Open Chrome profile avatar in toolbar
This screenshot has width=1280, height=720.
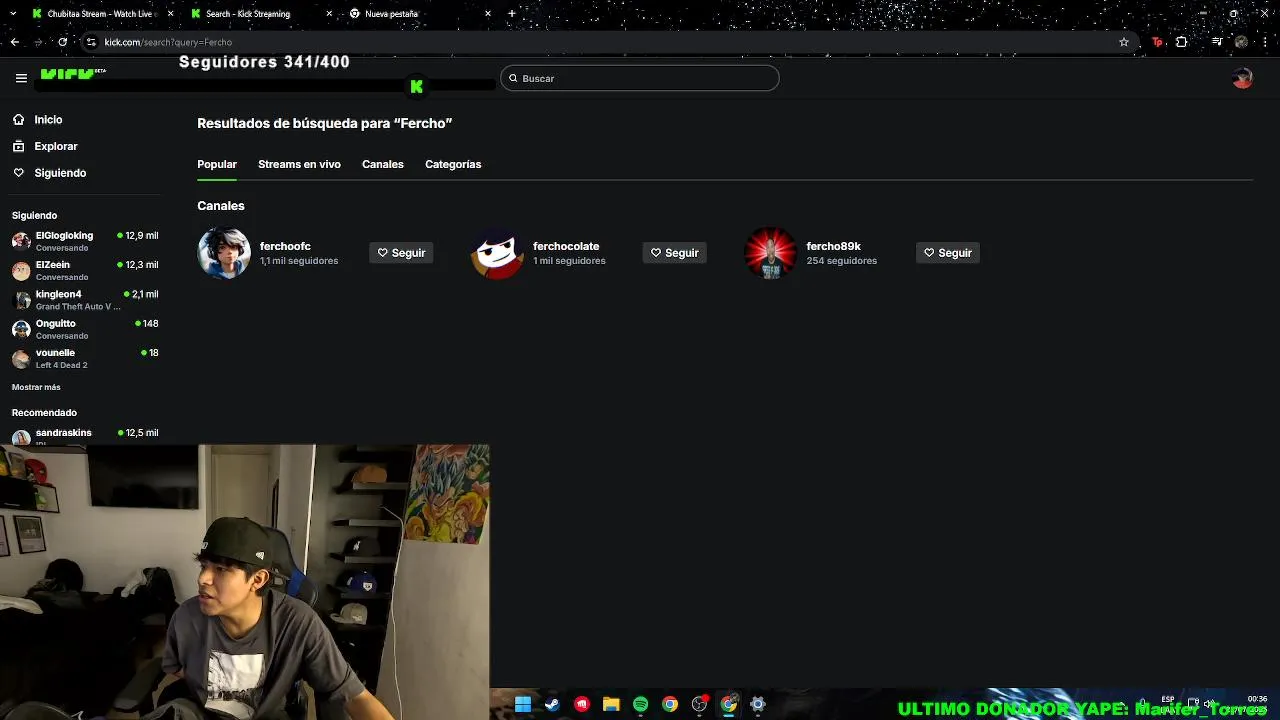[x=1241, y=42]
